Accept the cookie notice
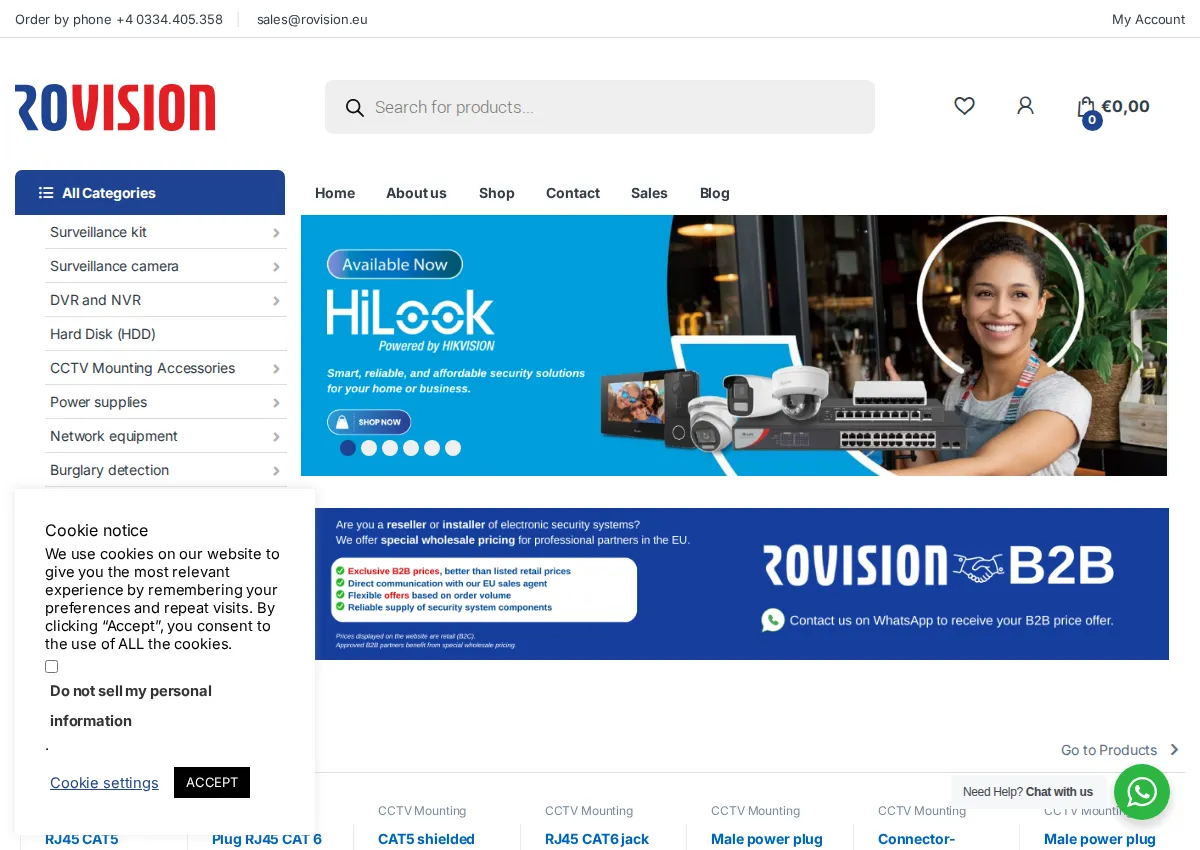 (212, 782)
